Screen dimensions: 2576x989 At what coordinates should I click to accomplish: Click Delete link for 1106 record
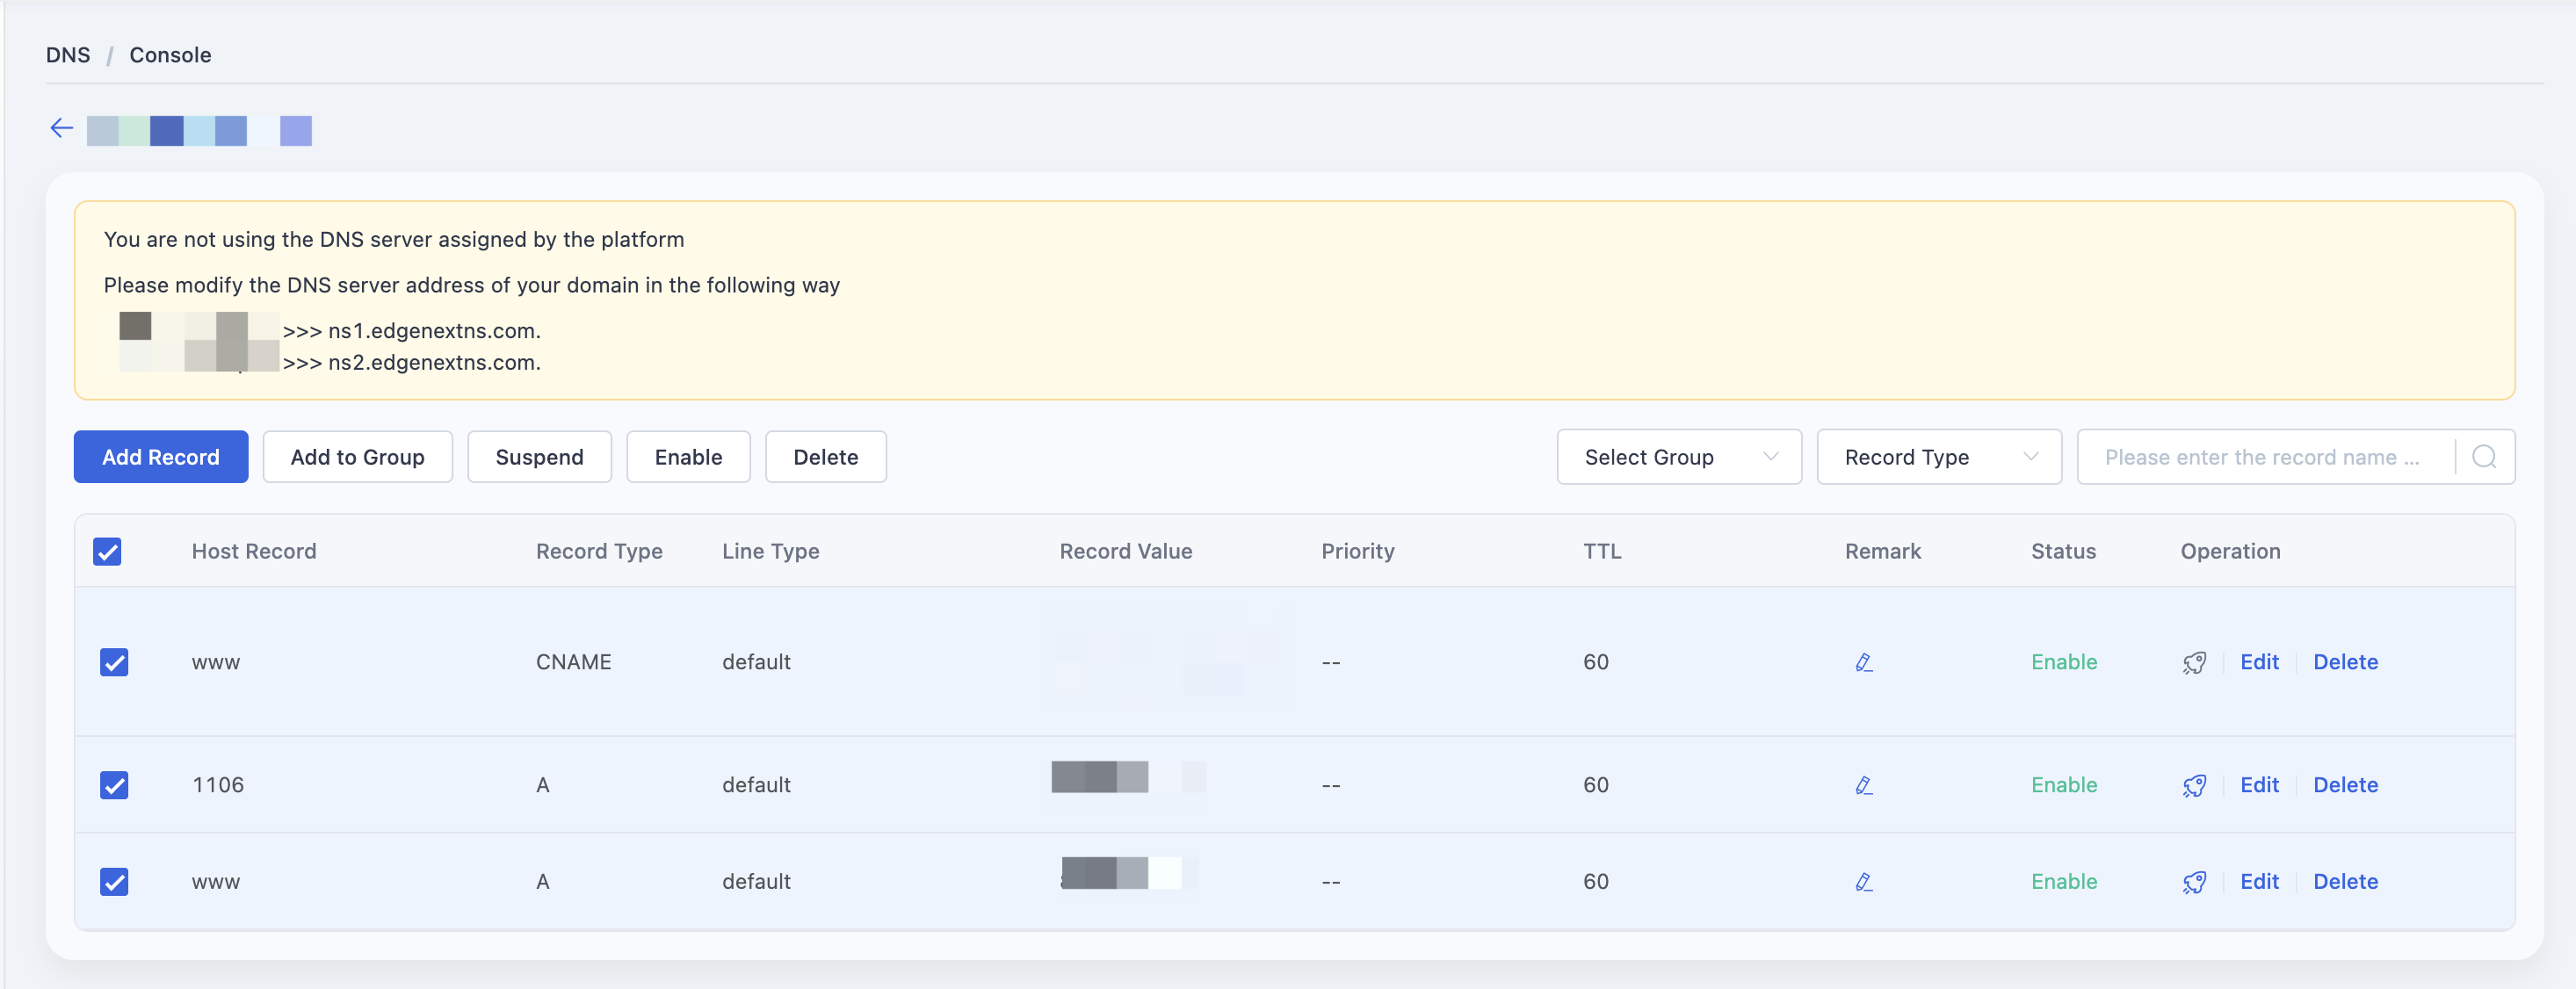pyautogui.click(x=2345, y=785)
